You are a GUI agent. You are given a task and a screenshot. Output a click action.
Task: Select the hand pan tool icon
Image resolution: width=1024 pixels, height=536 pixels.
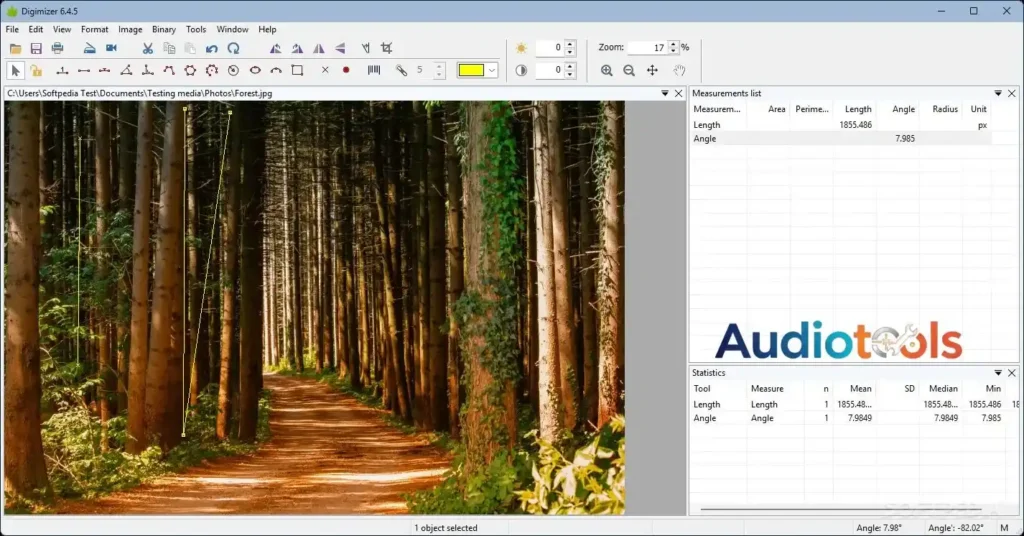click(679, 70)
